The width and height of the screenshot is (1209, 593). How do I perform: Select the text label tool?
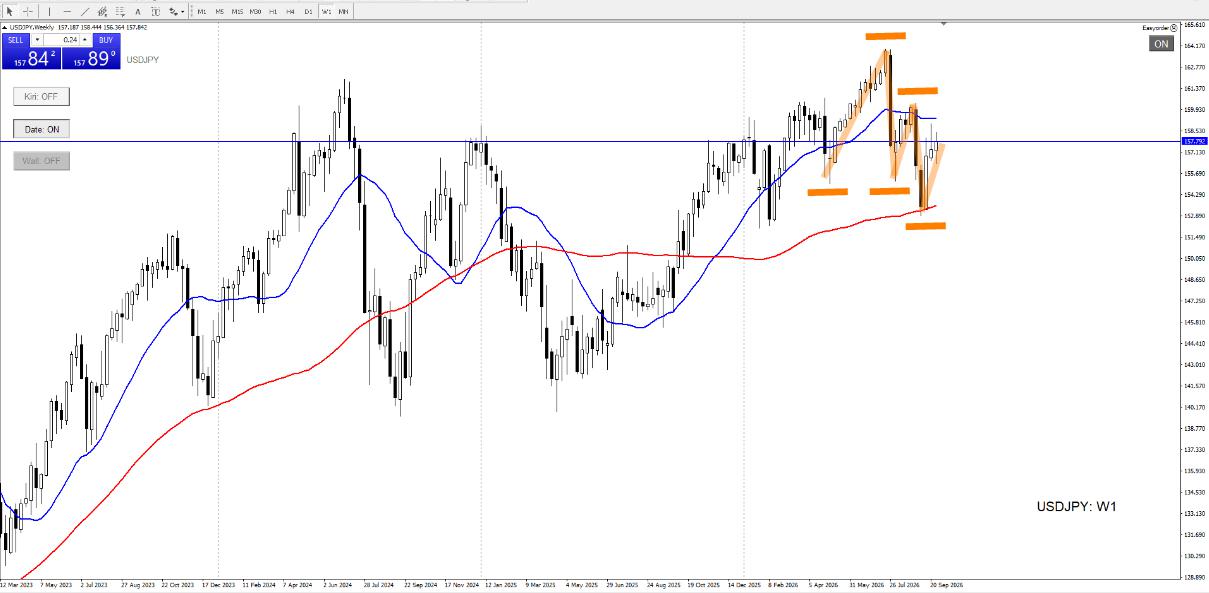coord(156,11)
